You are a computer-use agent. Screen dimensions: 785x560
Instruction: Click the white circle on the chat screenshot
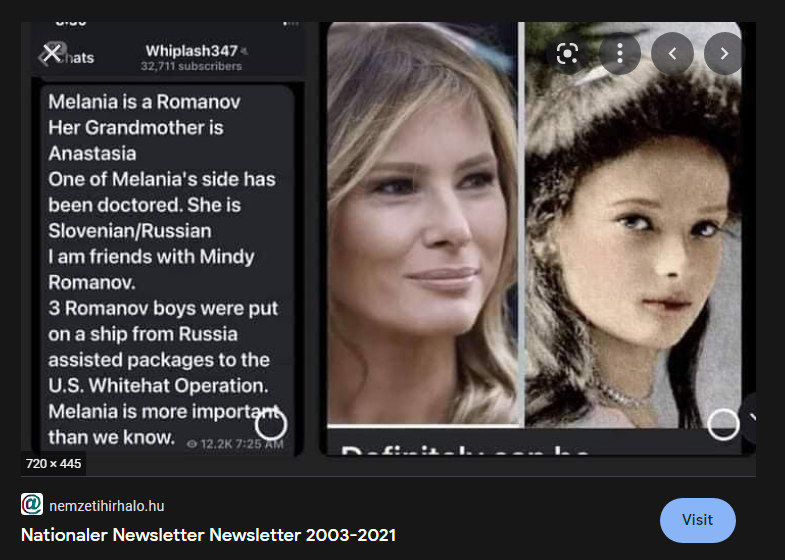(271, 424)
